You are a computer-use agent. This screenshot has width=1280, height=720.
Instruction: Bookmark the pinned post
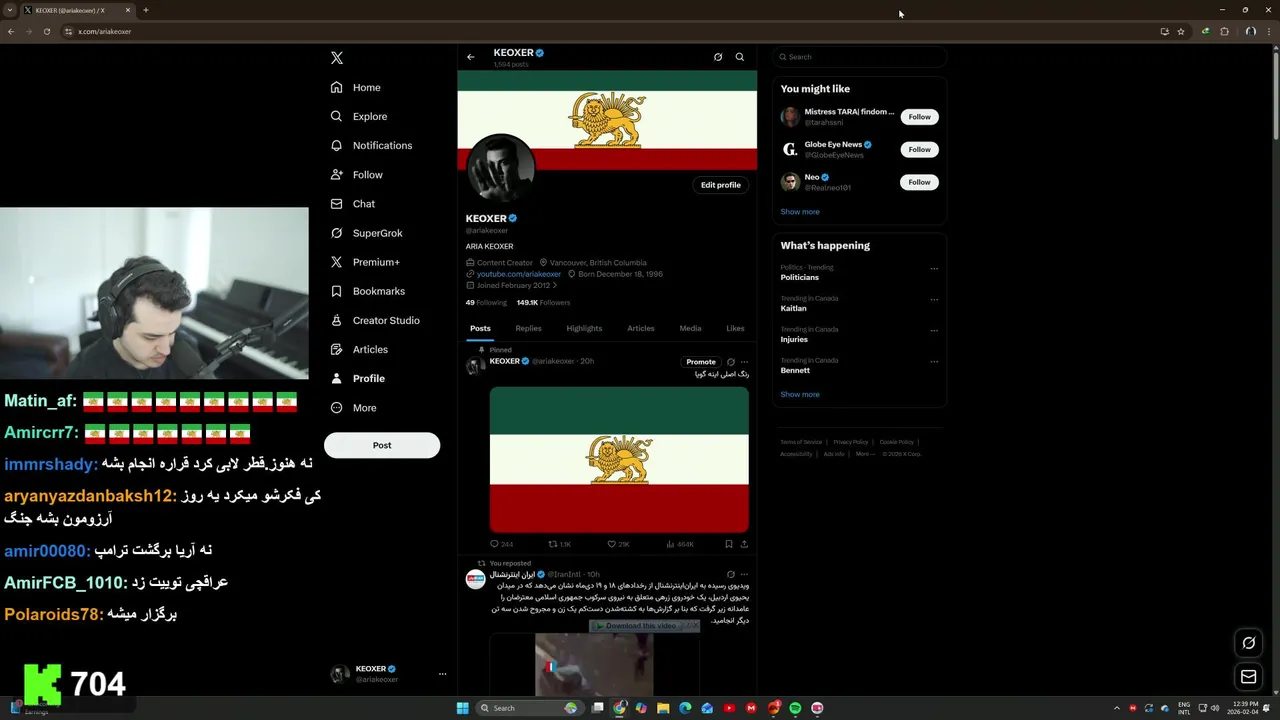729,544
